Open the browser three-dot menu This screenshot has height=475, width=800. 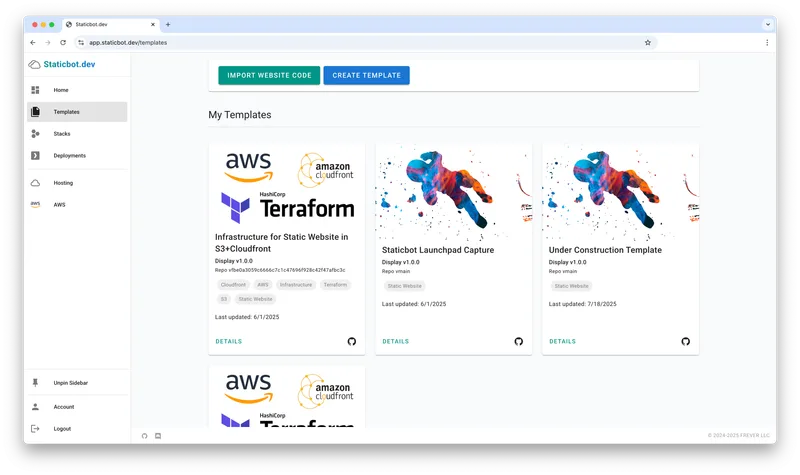point(767,43)
